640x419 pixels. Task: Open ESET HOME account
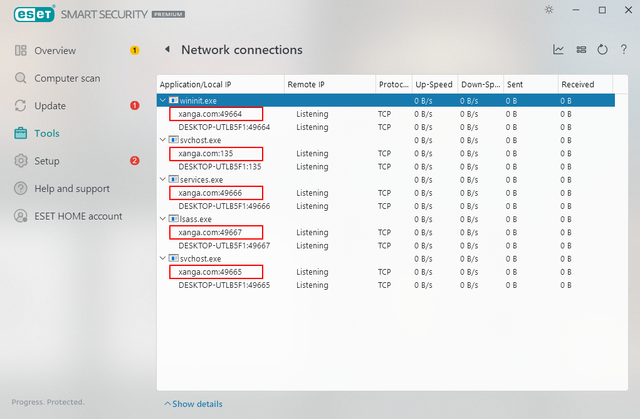click(x=78, y=216)
